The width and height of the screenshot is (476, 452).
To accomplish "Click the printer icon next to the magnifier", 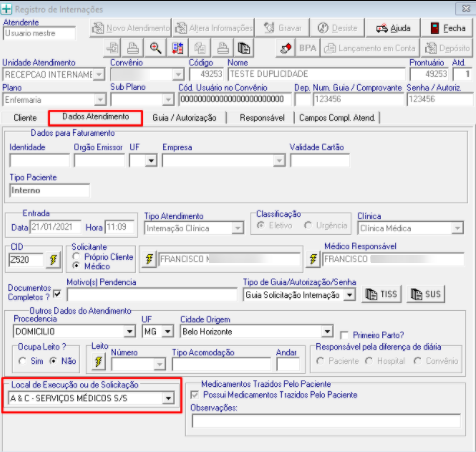I will pyautogui.click(x=133, y=48).
